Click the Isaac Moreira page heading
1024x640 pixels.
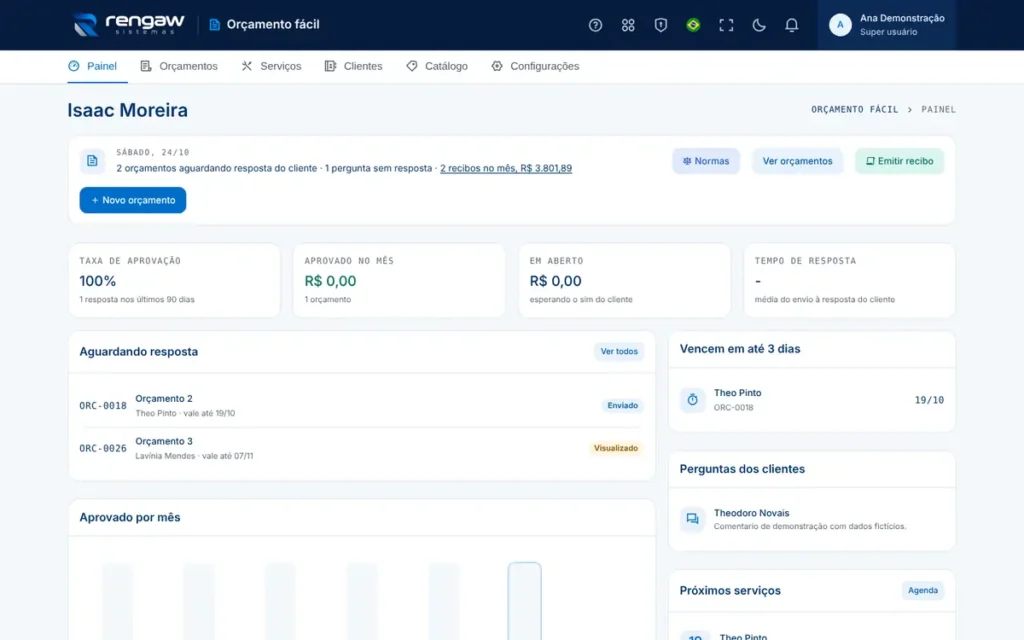(x=127, y=110)
